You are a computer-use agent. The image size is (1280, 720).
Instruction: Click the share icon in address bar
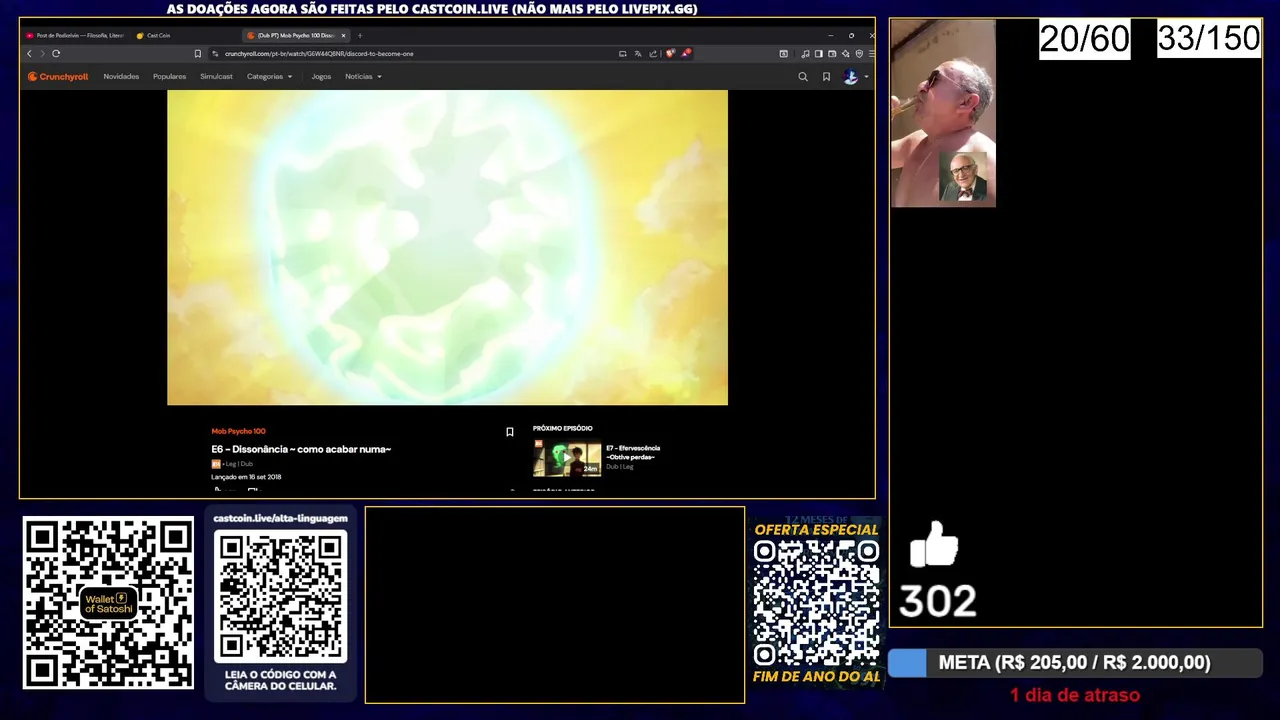pyautogui.click(x=653, y=54)
